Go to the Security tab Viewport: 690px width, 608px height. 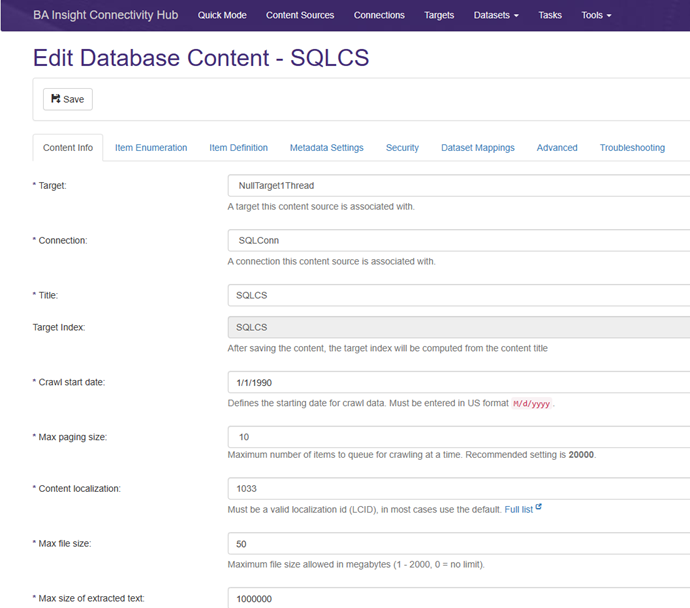pos(402,147)
